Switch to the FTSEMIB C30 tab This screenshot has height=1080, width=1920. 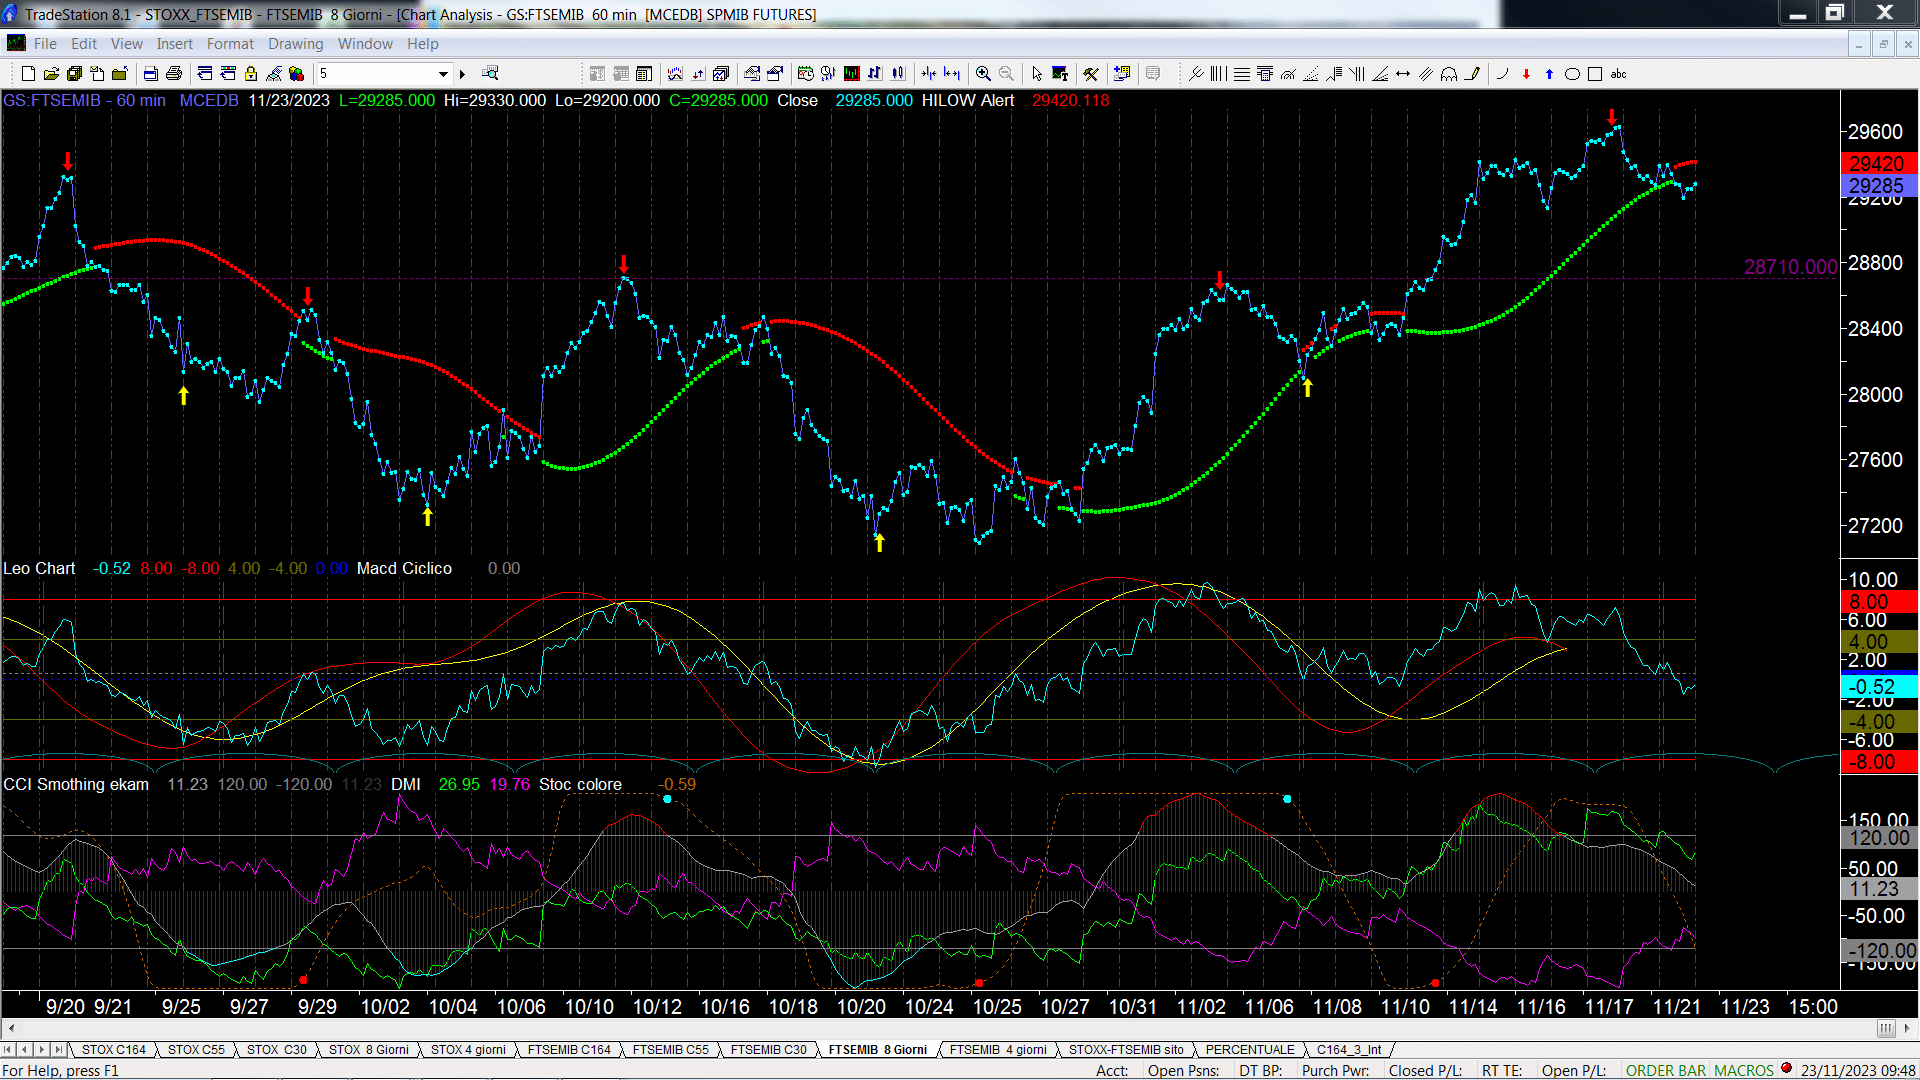769,1050
